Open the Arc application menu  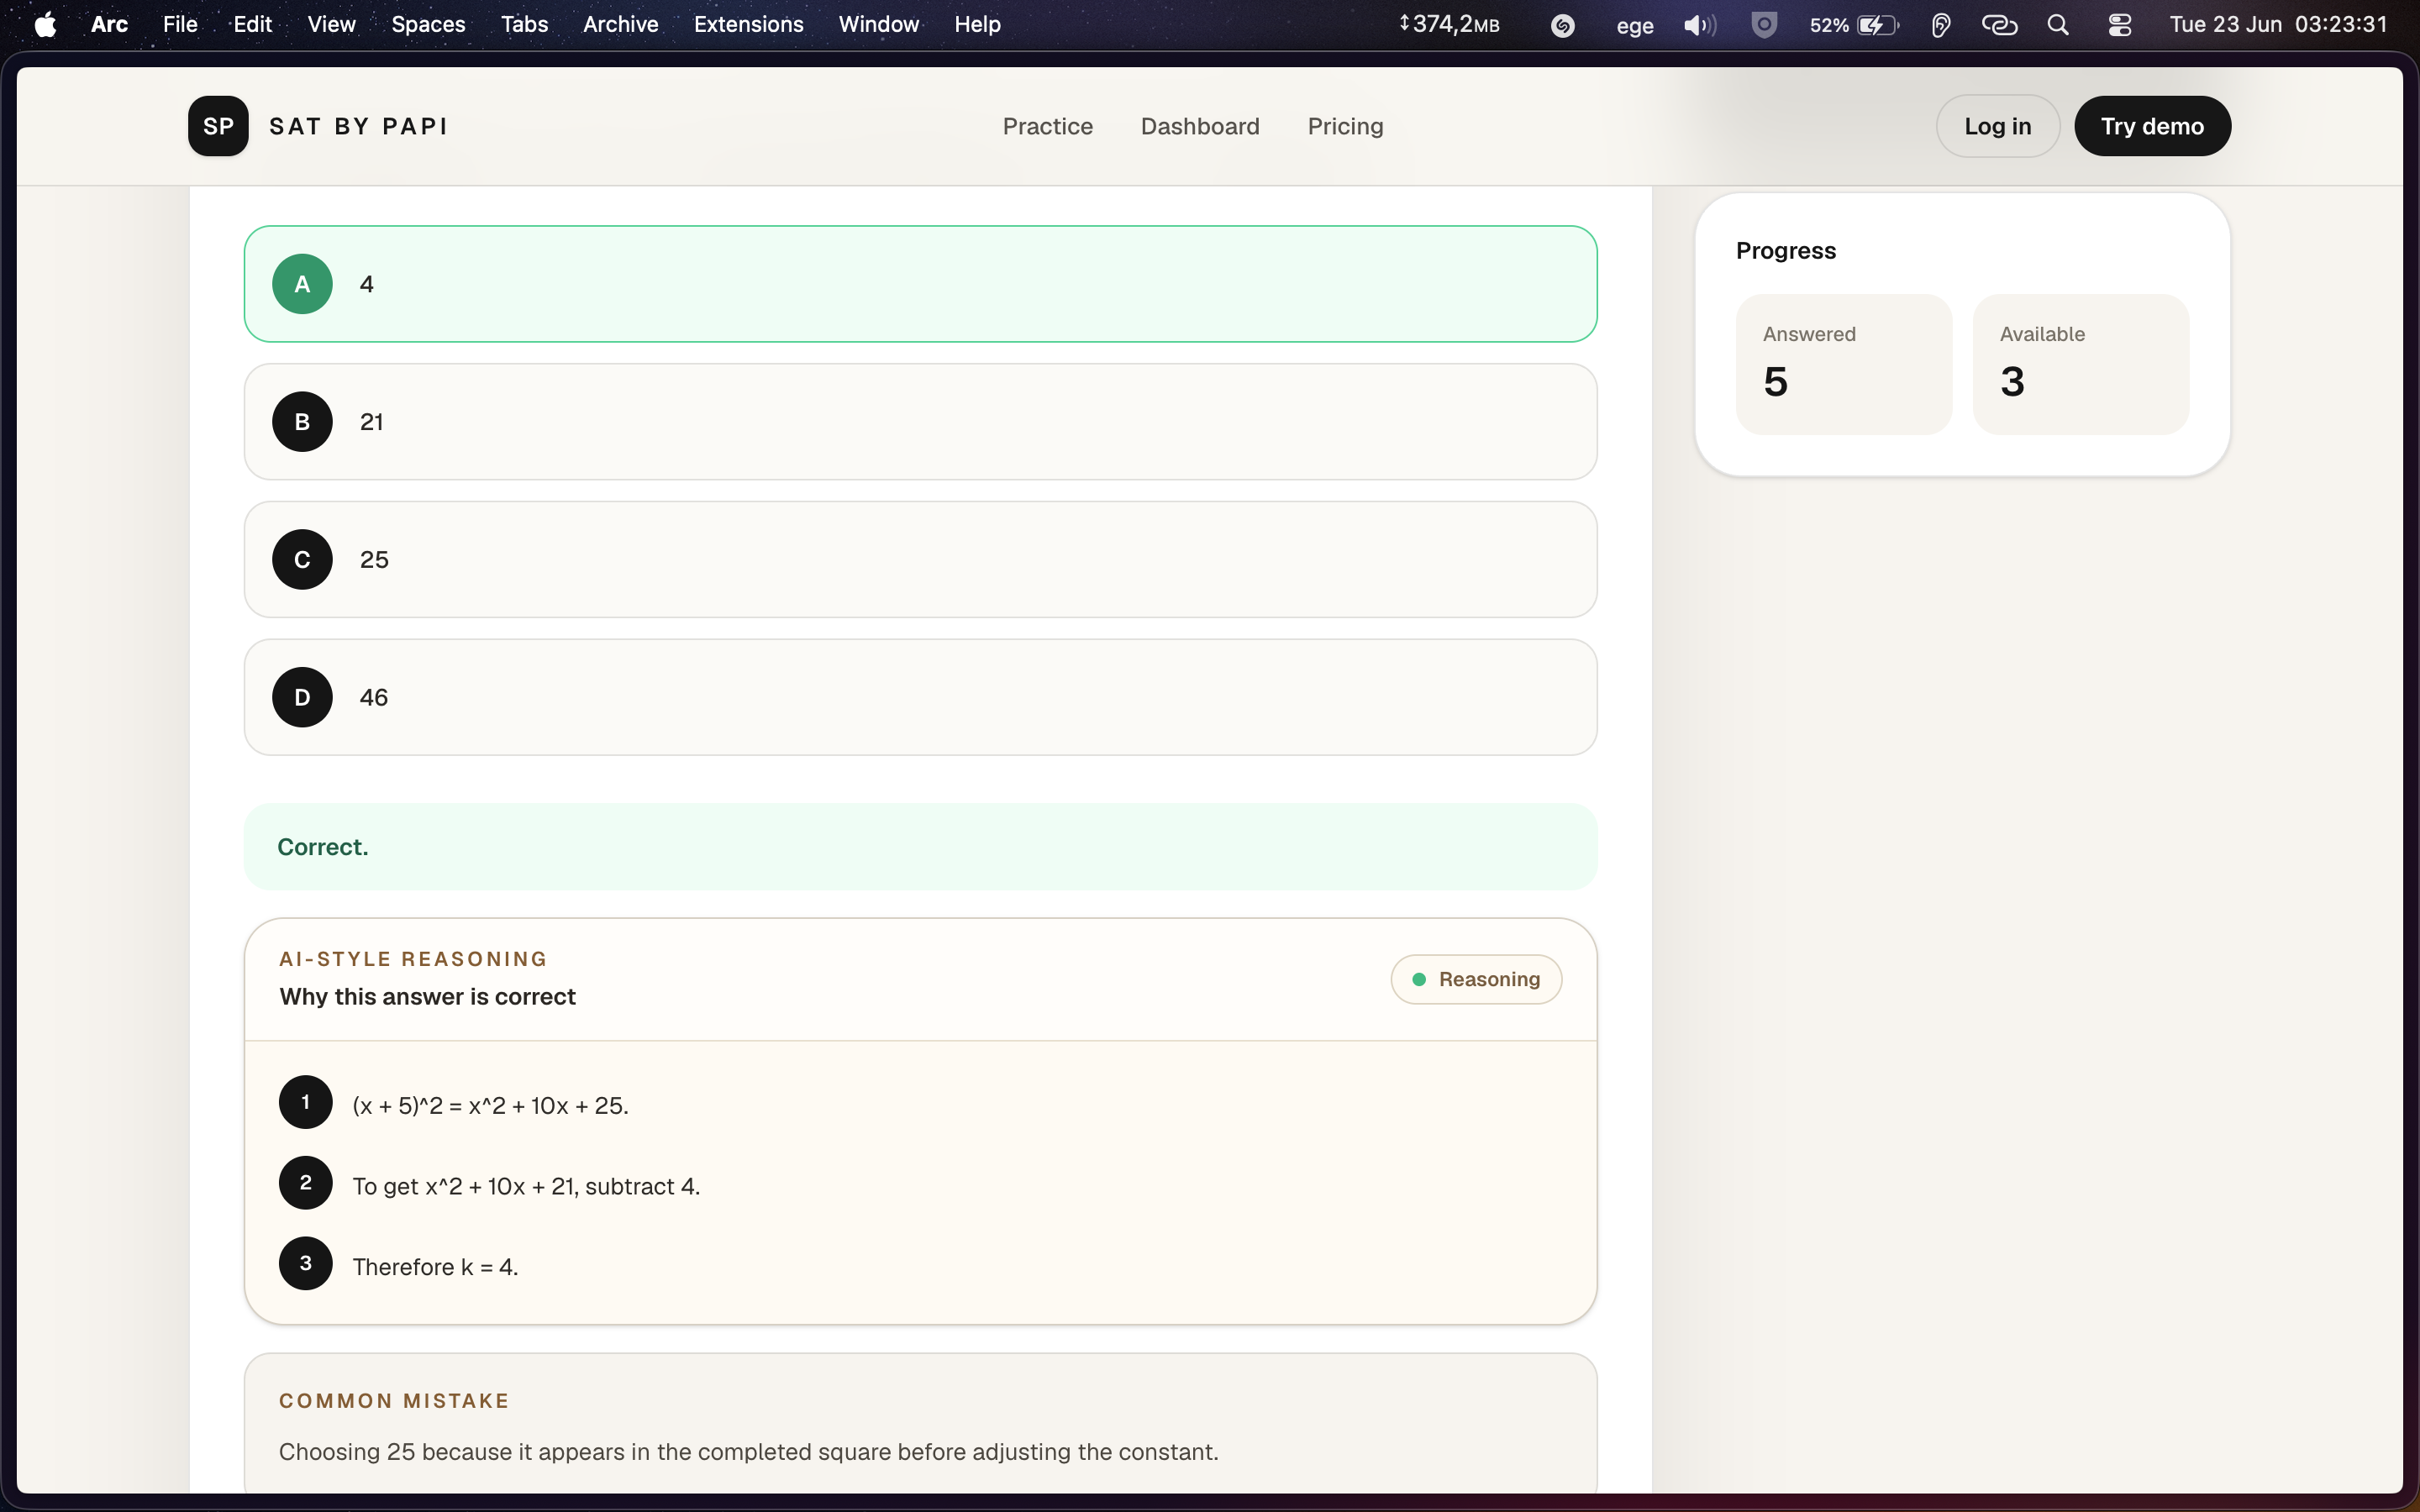(109, 25)
